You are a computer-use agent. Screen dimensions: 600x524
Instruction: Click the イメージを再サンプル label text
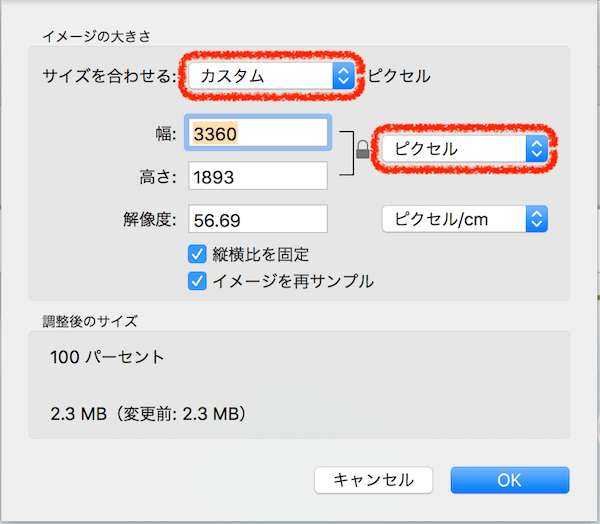pos(293,281)
